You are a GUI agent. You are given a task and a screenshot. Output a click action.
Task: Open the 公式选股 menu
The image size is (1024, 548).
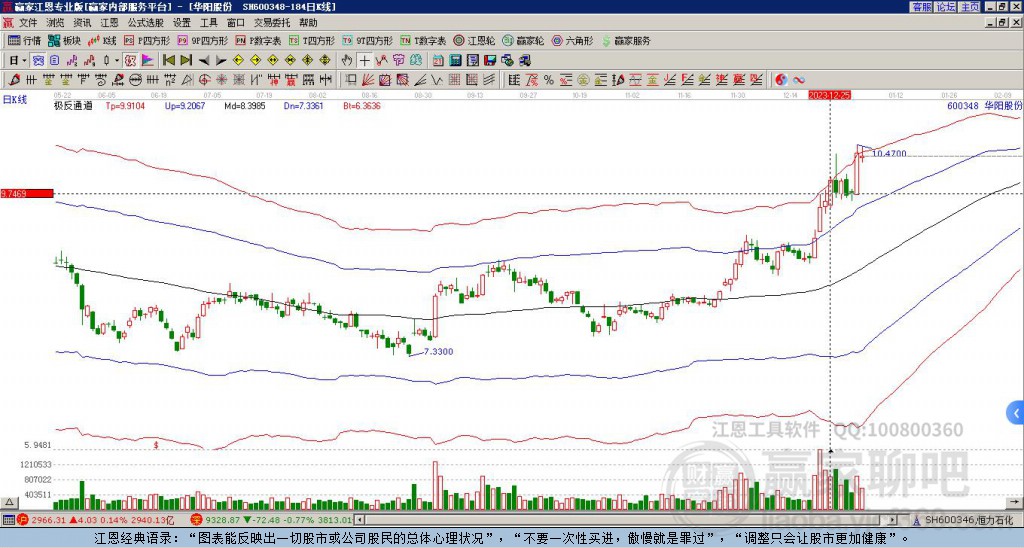pos(145,23)
